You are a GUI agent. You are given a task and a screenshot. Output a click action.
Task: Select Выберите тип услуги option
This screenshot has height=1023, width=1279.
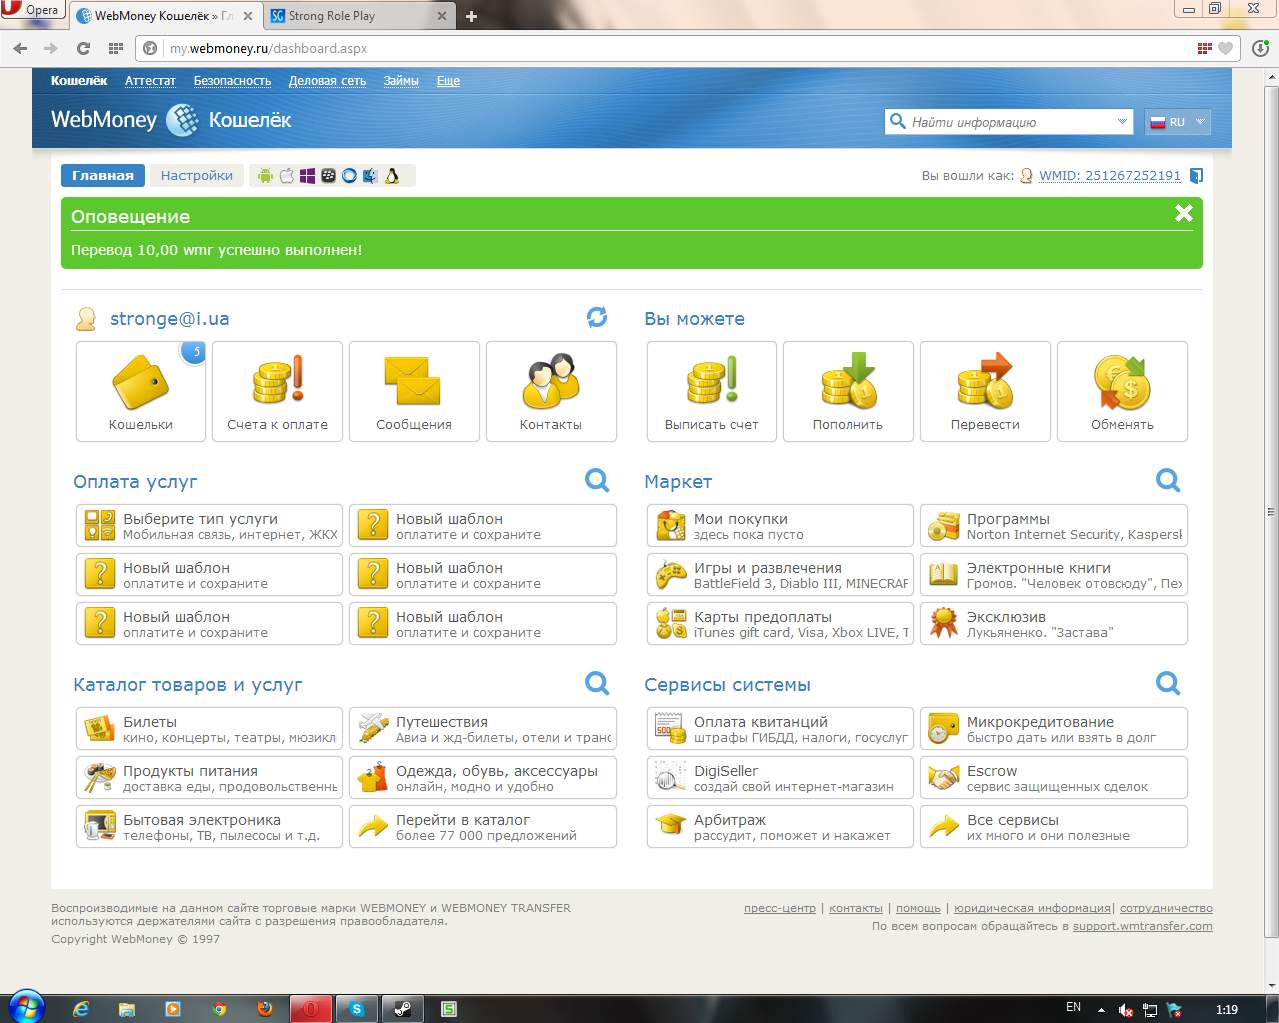[209, 526]
